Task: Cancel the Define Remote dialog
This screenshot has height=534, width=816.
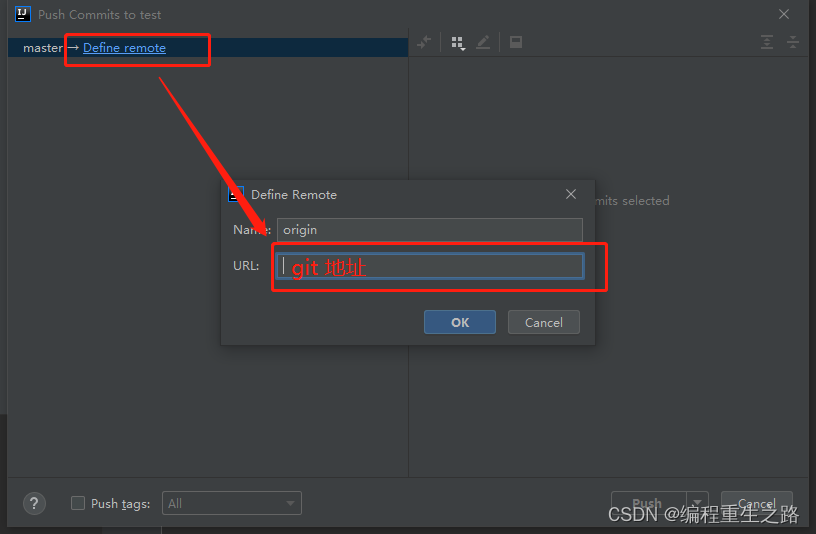Action: [543, 322]
